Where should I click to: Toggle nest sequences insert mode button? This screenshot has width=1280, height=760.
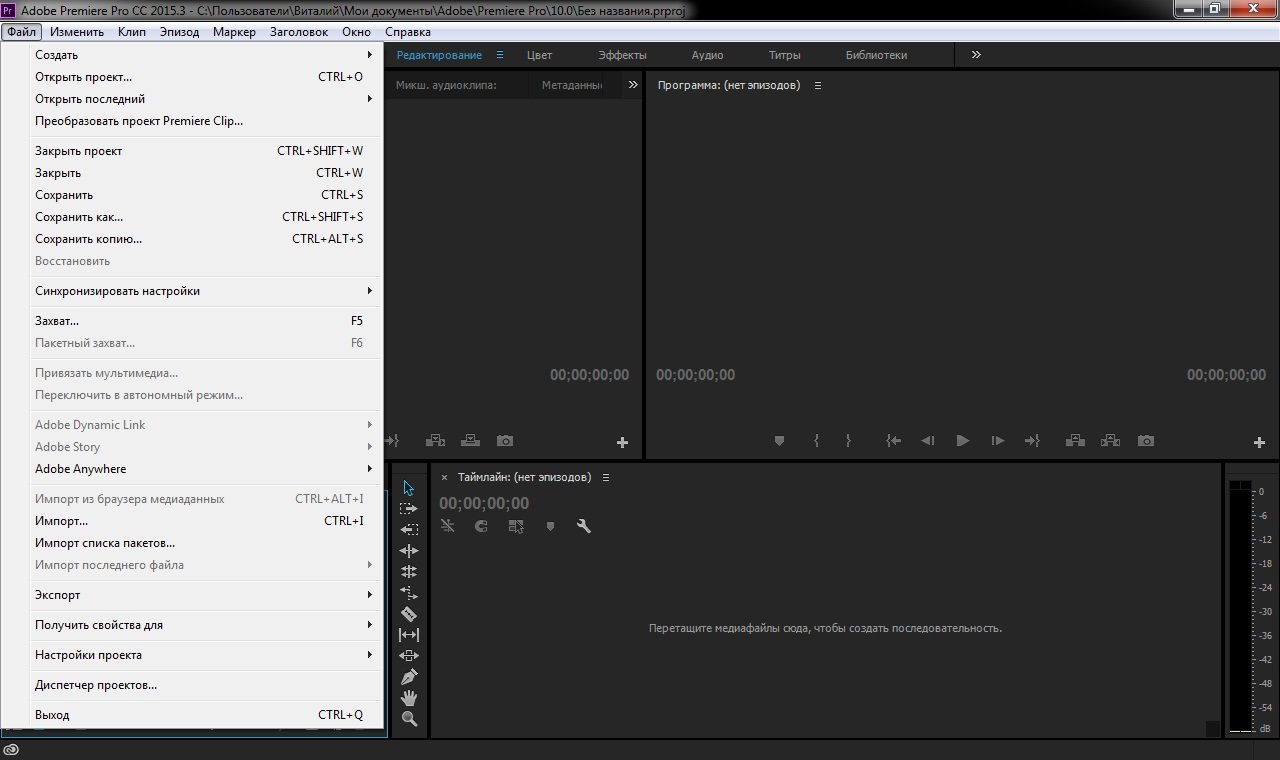[448, 526]
